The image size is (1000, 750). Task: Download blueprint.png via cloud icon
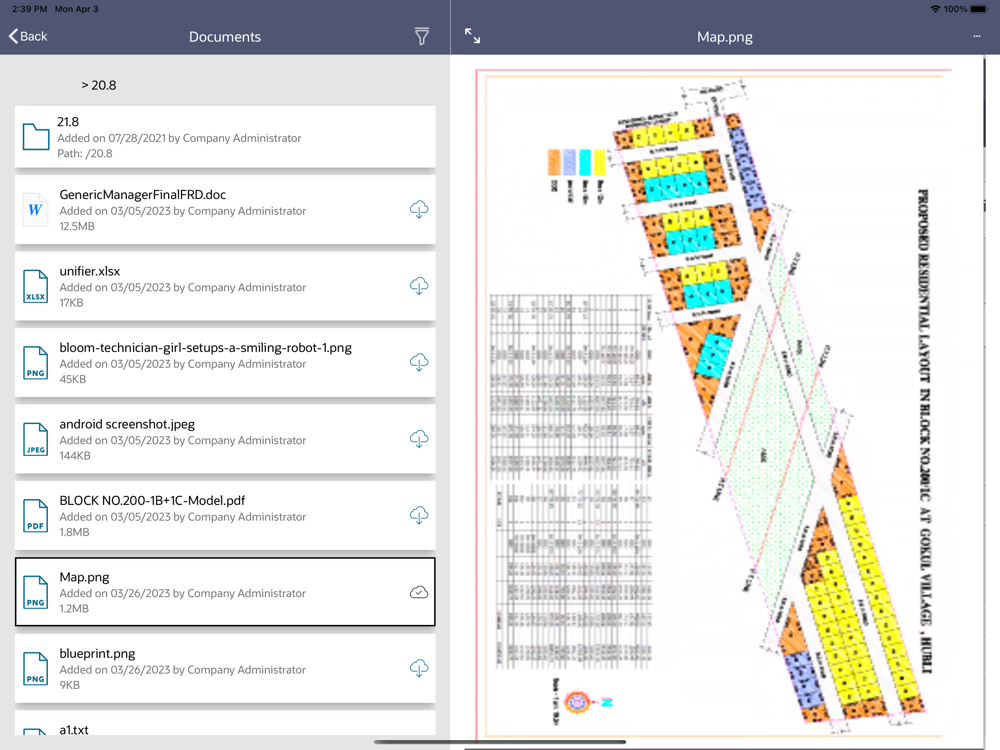point(419,668)
